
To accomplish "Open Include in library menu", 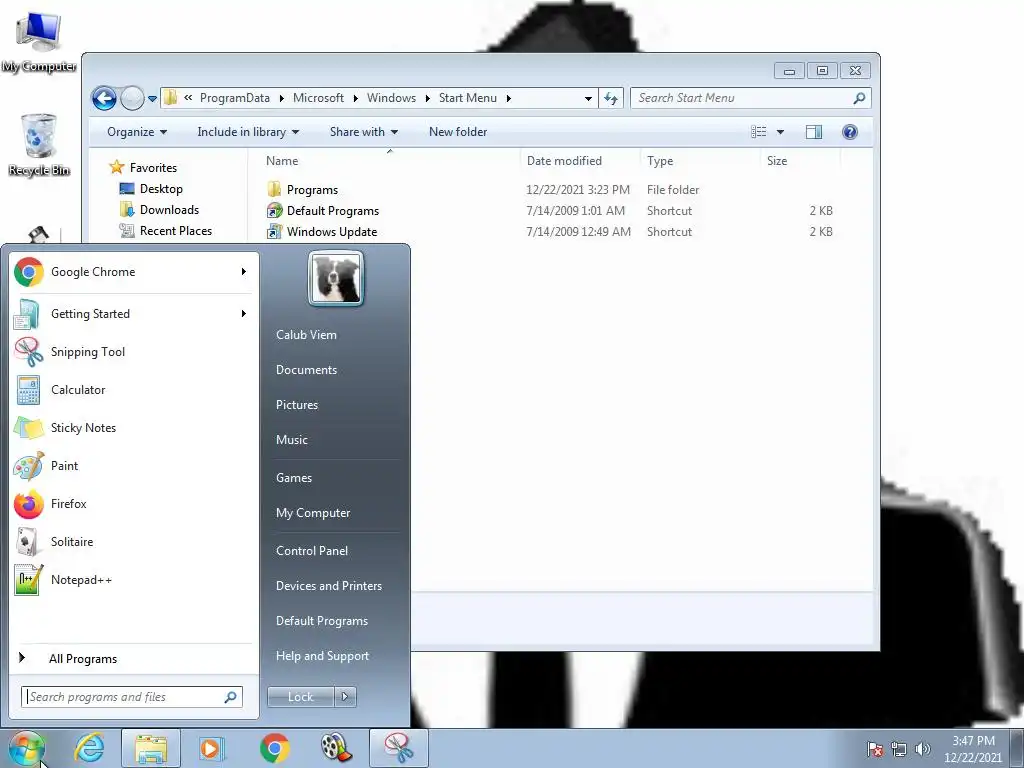I will 248,132.
